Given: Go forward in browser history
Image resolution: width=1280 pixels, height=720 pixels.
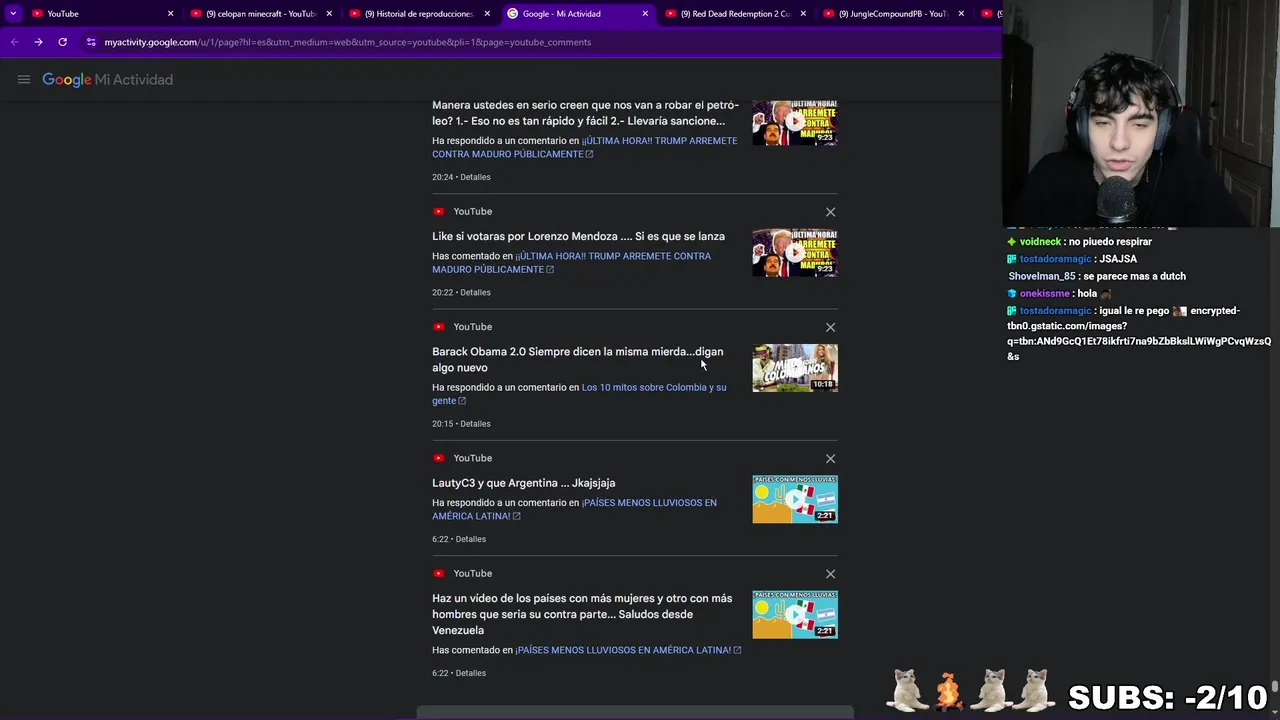Looking at the screenshot, I should pos(38,42).
